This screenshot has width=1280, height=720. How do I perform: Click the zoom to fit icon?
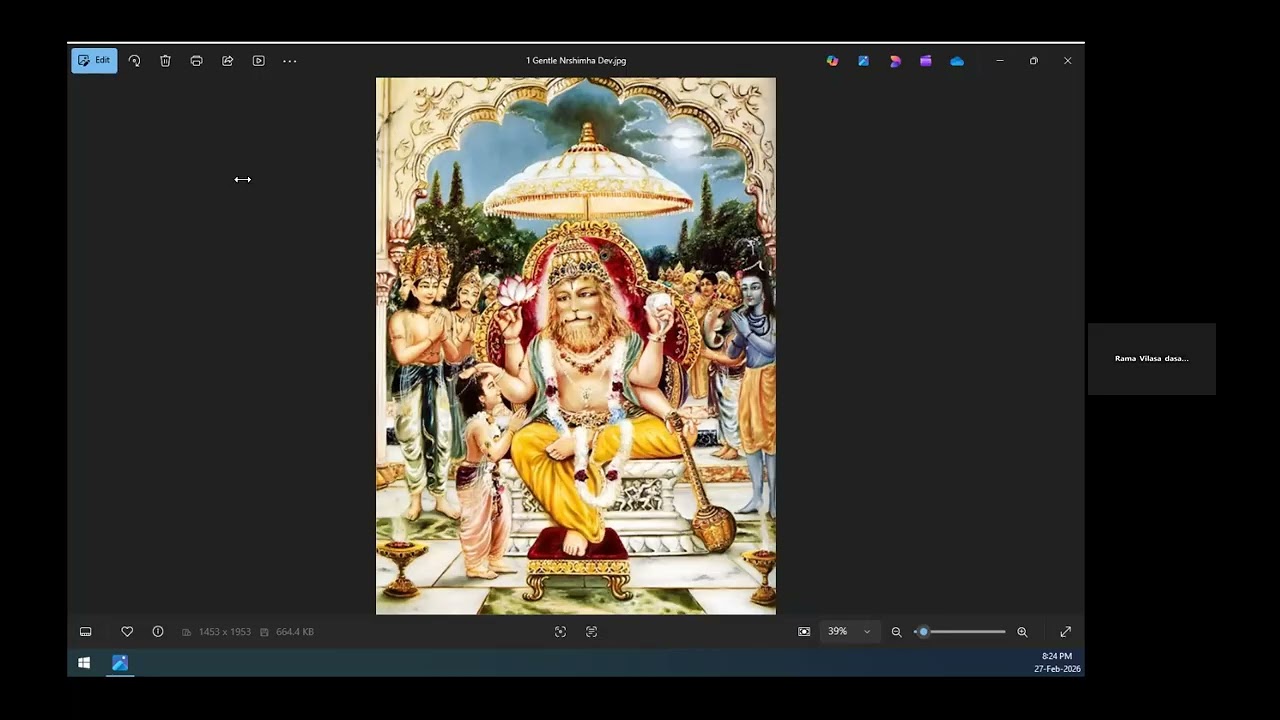804,632
